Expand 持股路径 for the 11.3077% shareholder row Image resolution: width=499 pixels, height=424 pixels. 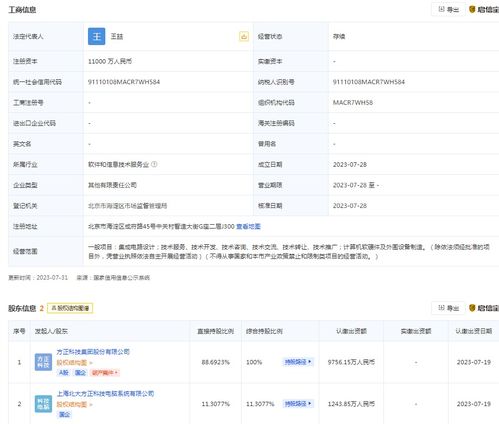(x=298, y=404)
